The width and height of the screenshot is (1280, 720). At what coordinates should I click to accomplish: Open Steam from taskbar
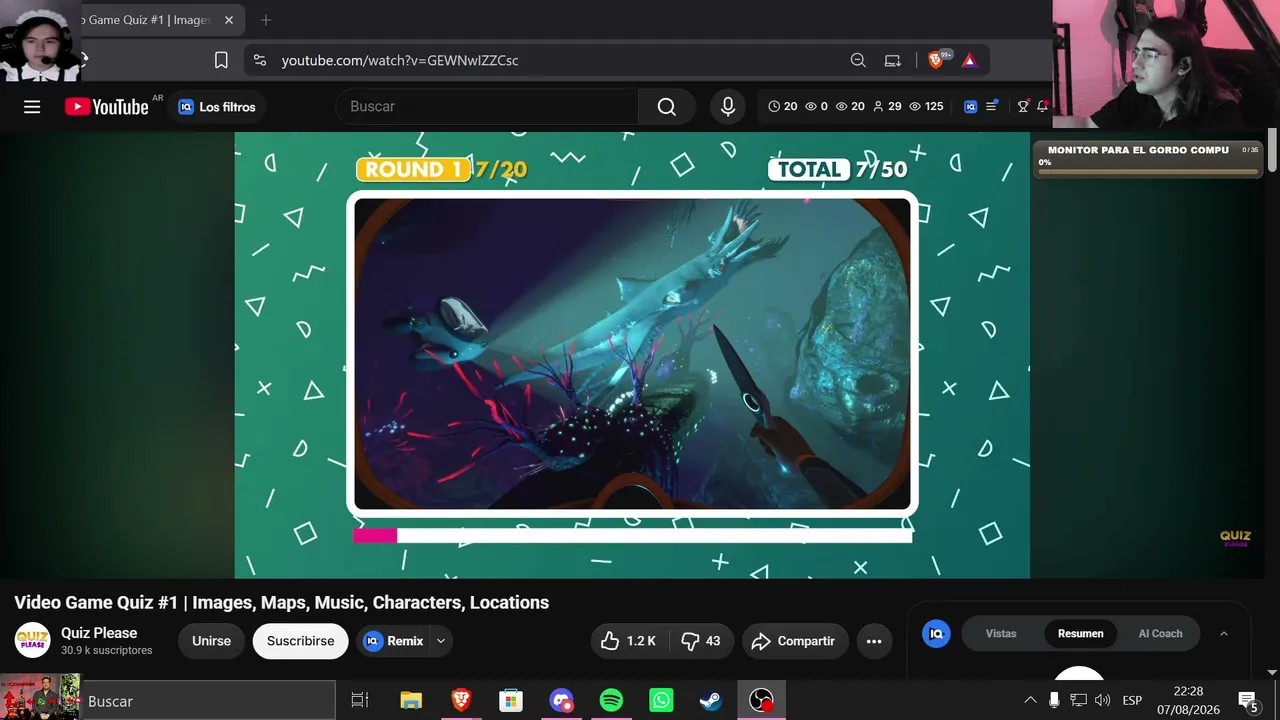point(711,701)
